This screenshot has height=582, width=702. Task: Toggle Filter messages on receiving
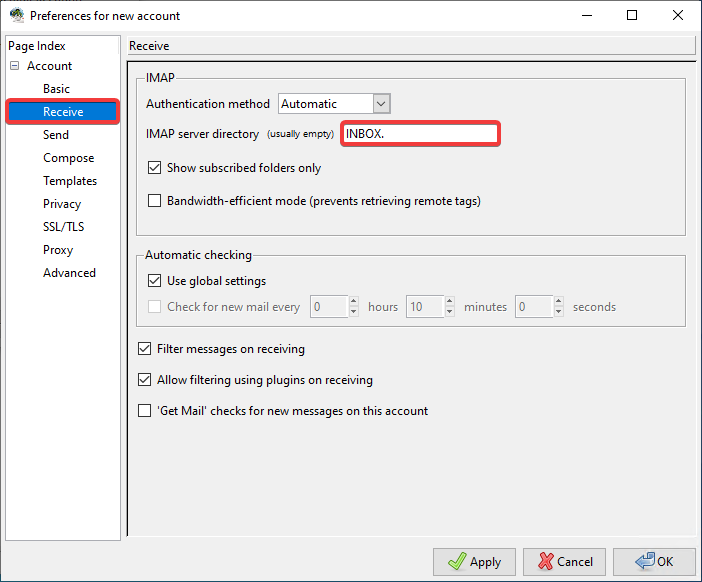coord(145,350)
